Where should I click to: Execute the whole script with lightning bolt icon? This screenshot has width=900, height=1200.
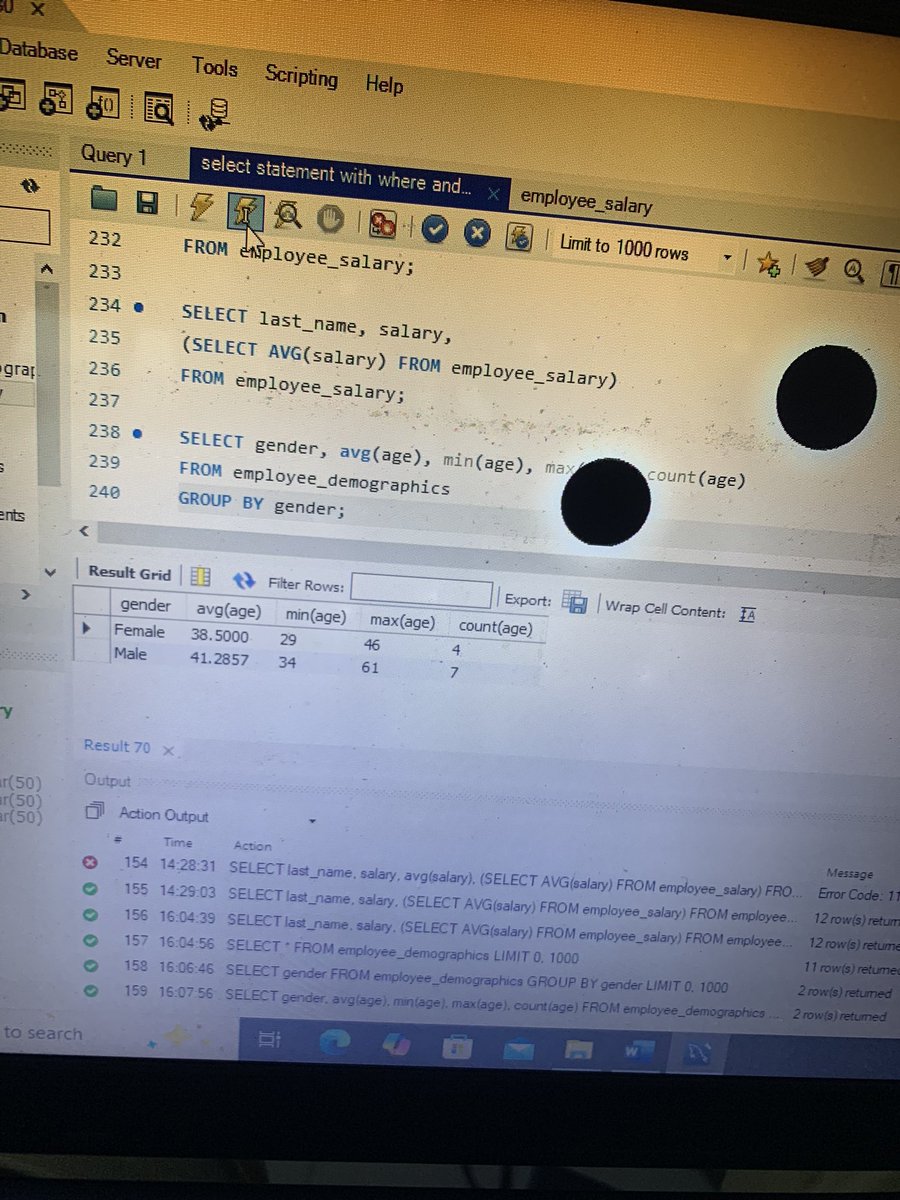coord(201,207)
